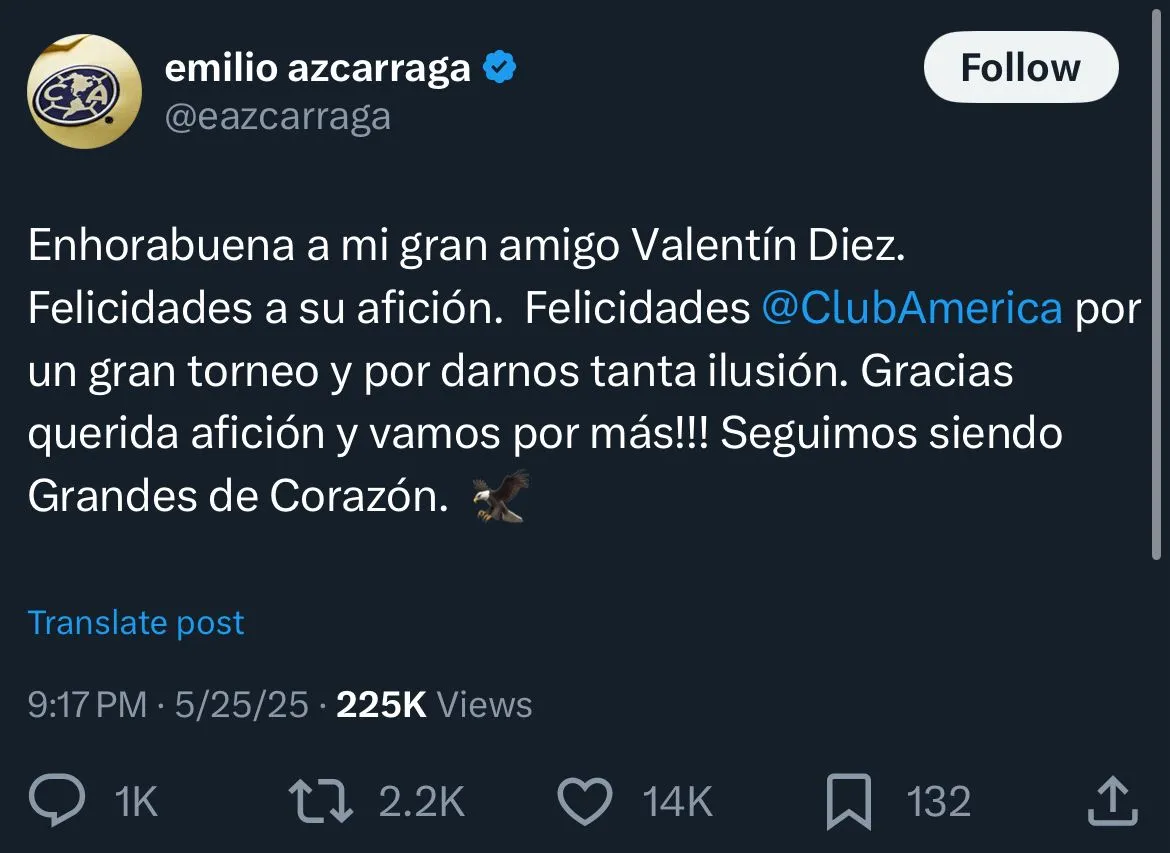The width and height of the screenshot is (1170, 853).
Task: Click the Club América profile avatar
Action: tap(84, 92)
